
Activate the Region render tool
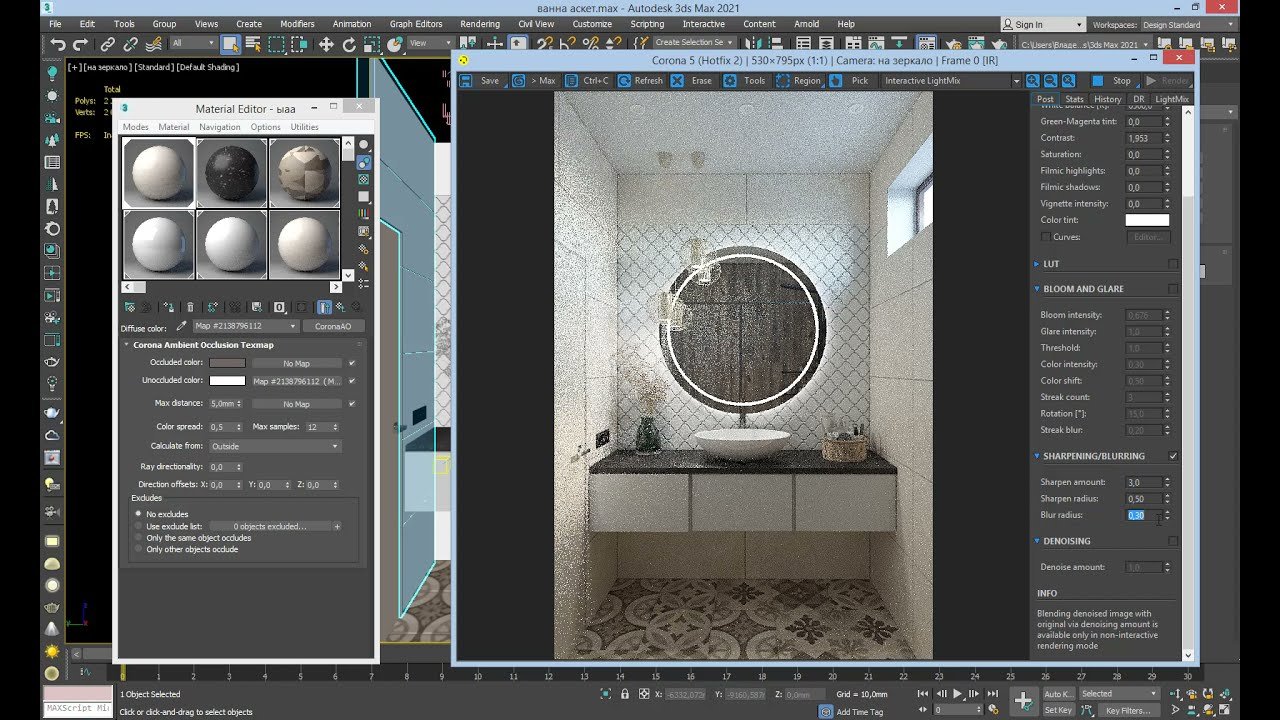pos(797,81)
